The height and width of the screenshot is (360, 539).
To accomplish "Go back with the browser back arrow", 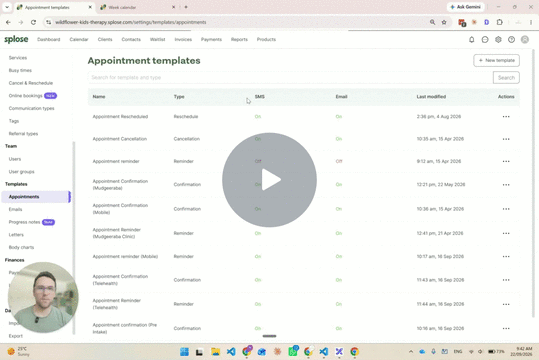I will point(8,22).
